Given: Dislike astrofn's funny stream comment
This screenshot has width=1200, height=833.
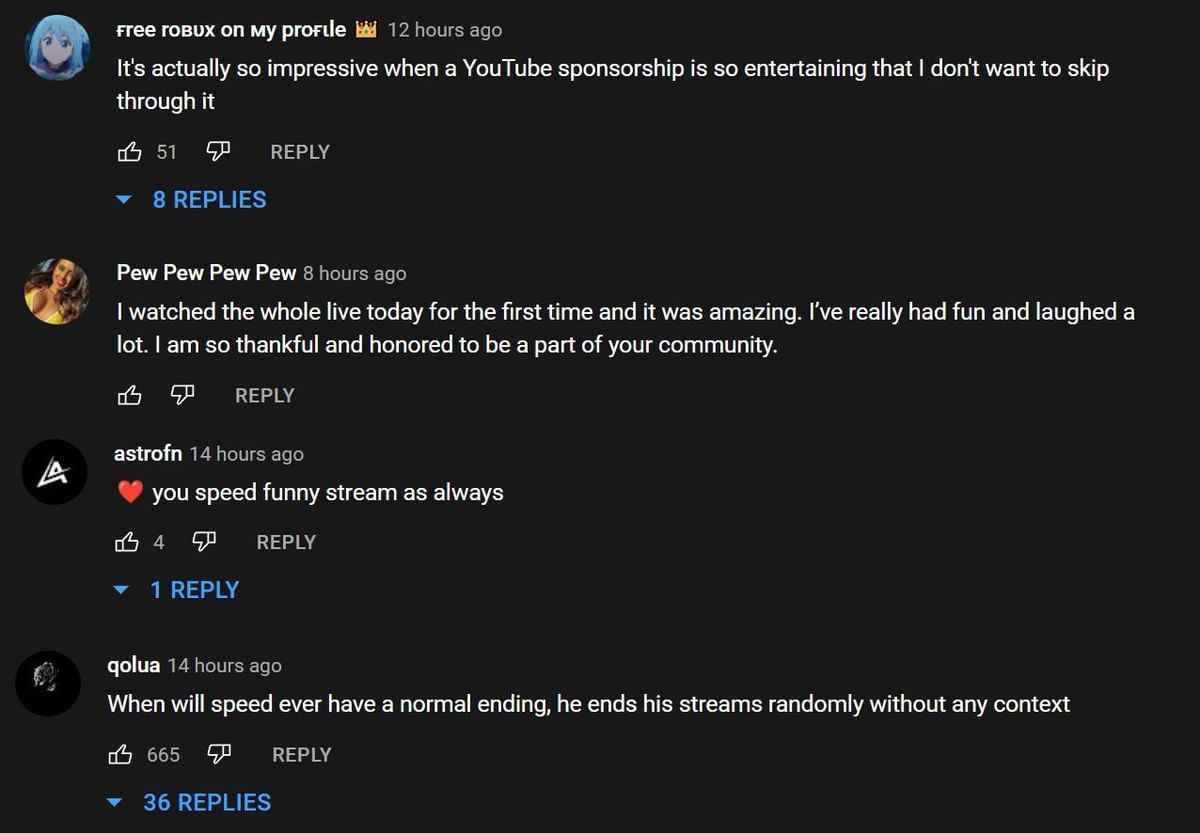Looking at the screenshot, I should point(204,542).
